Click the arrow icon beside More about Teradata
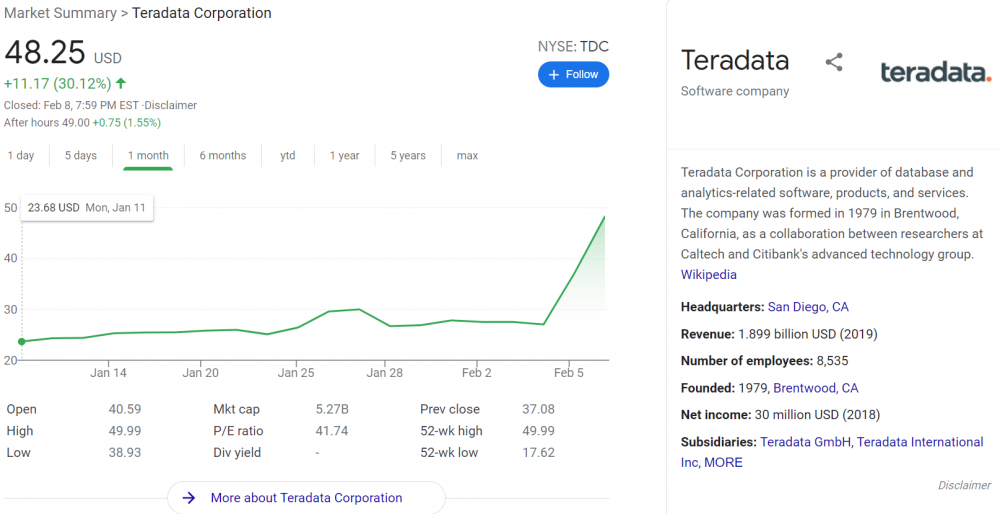 [x=188, y=497]
